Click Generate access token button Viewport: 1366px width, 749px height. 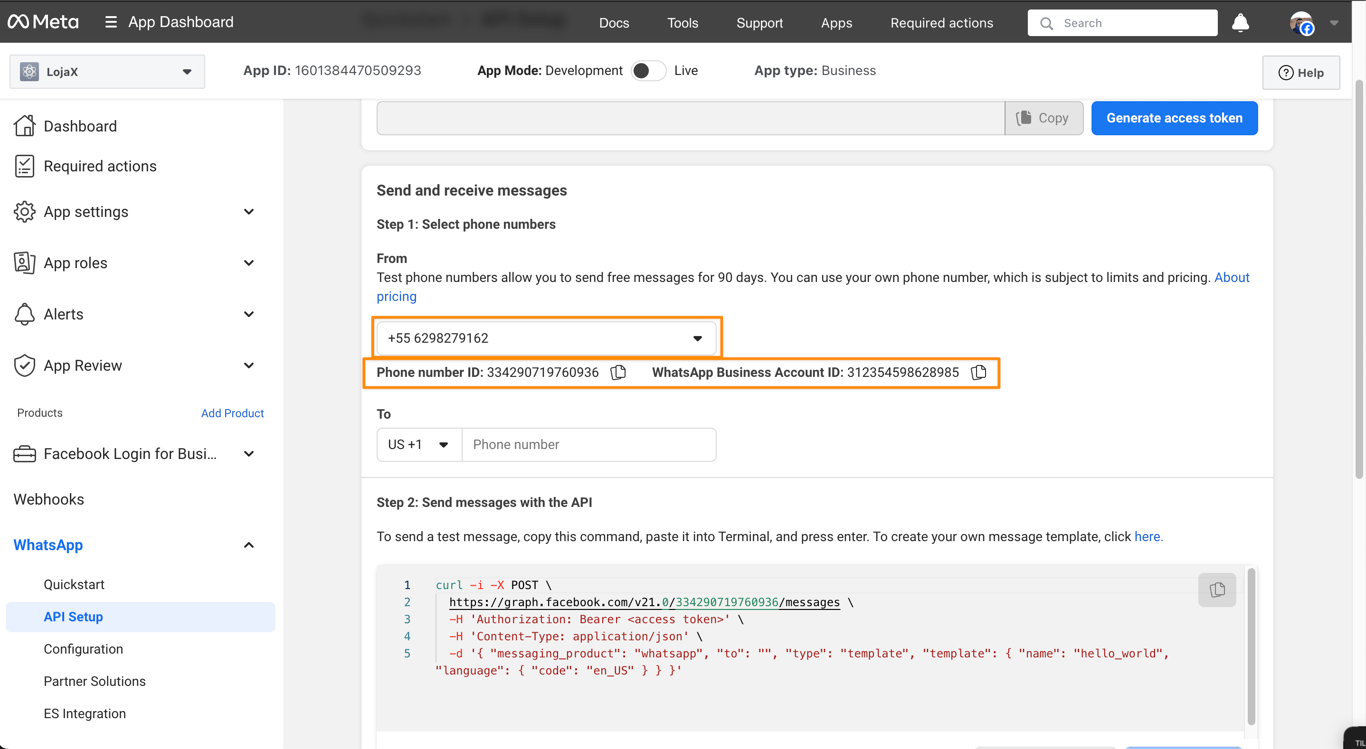pos(1174,118)
